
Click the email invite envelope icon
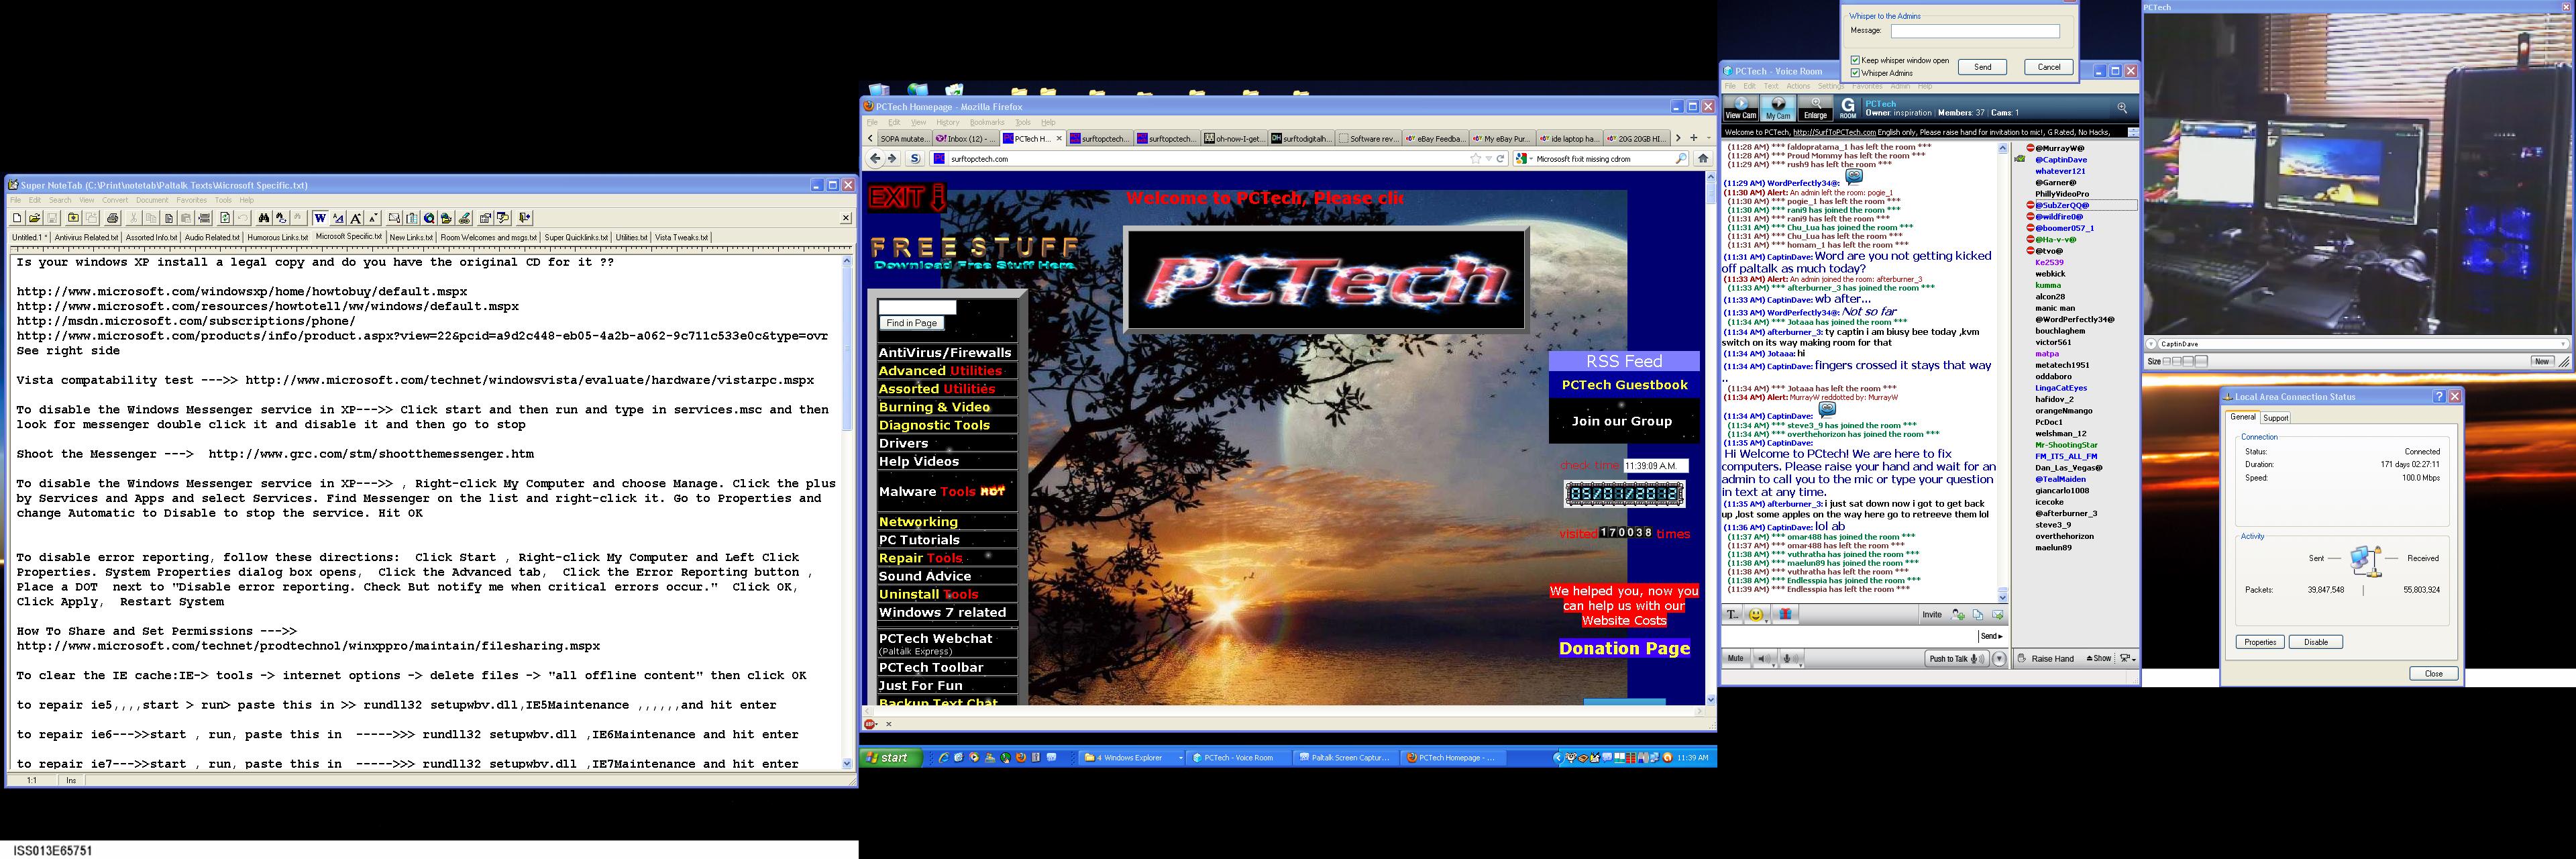tap(1998, 615)
